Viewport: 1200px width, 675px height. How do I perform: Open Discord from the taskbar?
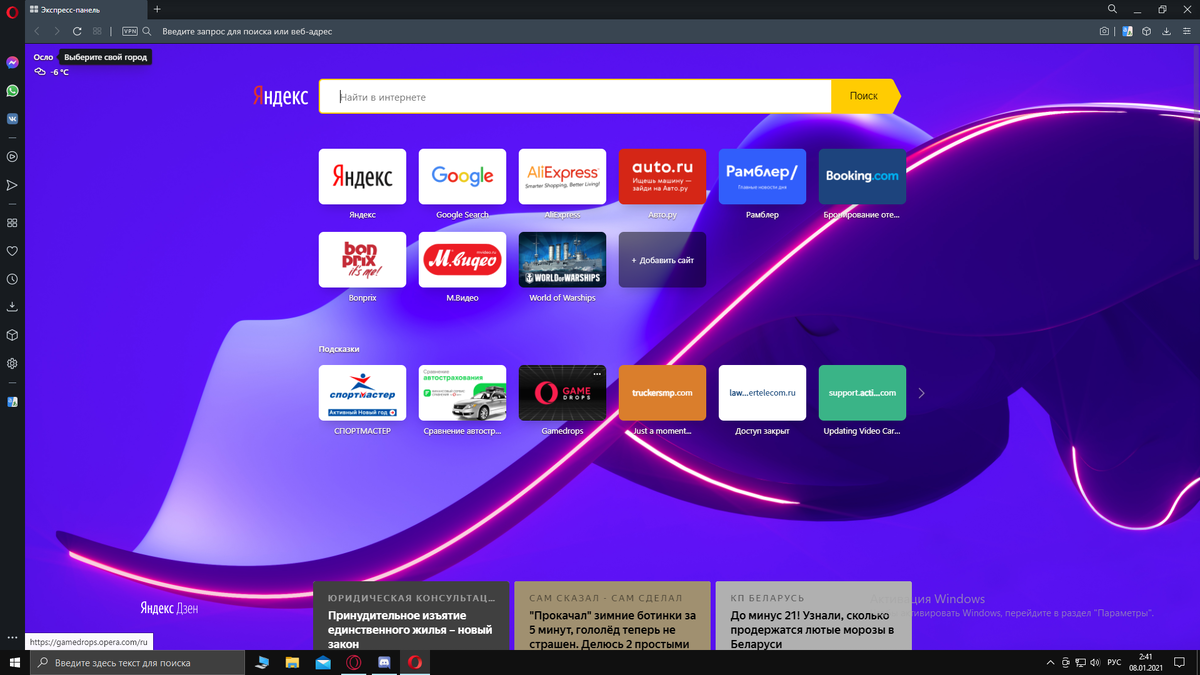[384, 662]
